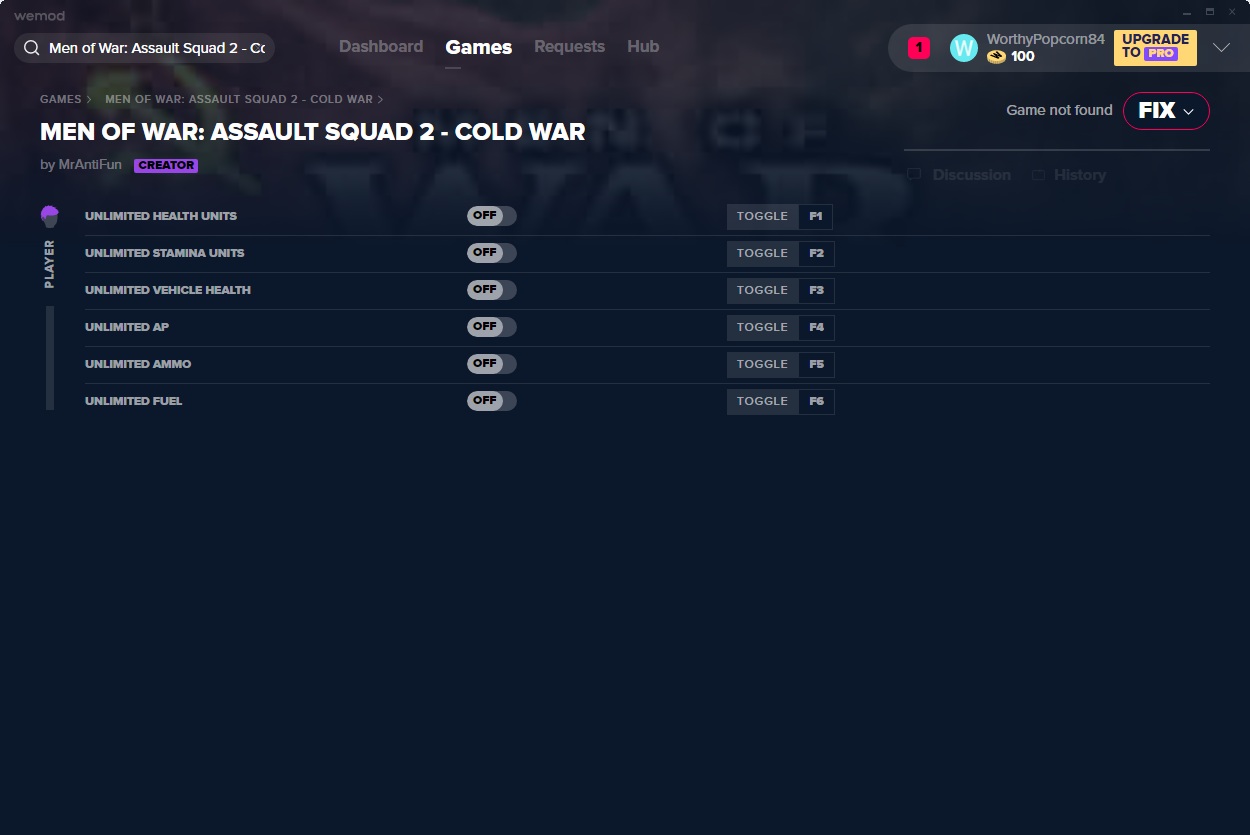
Task: Click the game search input field
Action: [145, 48]
